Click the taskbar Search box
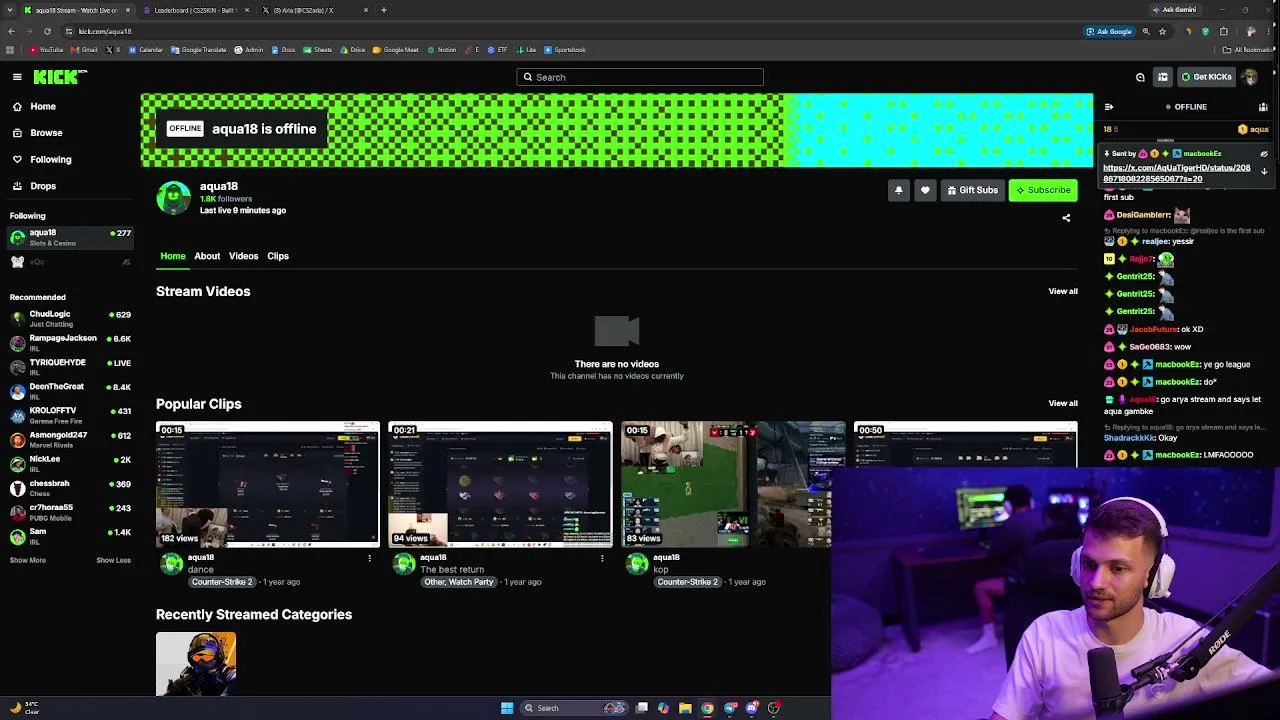The height and width of the screenshot is (720, 1280). click(x=574, y=708)
